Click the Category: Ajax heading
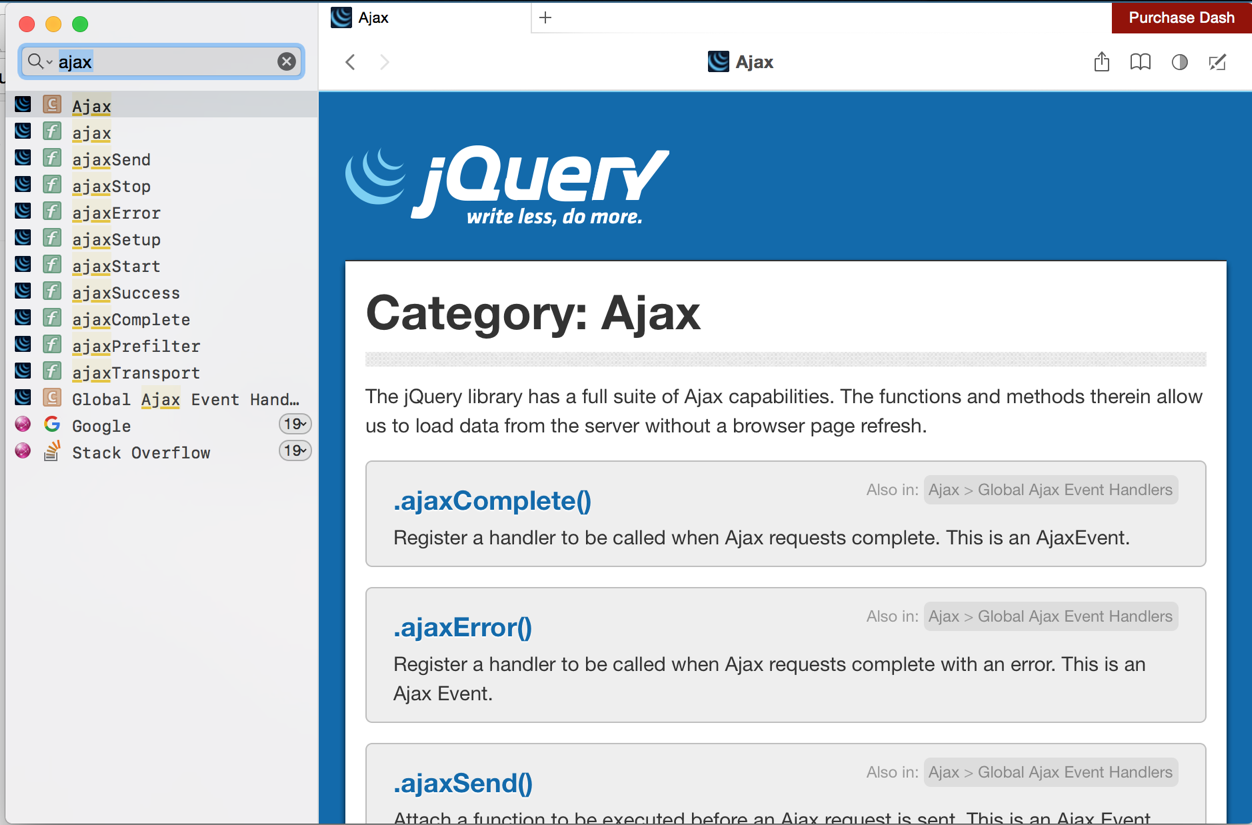1252x825 pixels. [x=533, y=313]
